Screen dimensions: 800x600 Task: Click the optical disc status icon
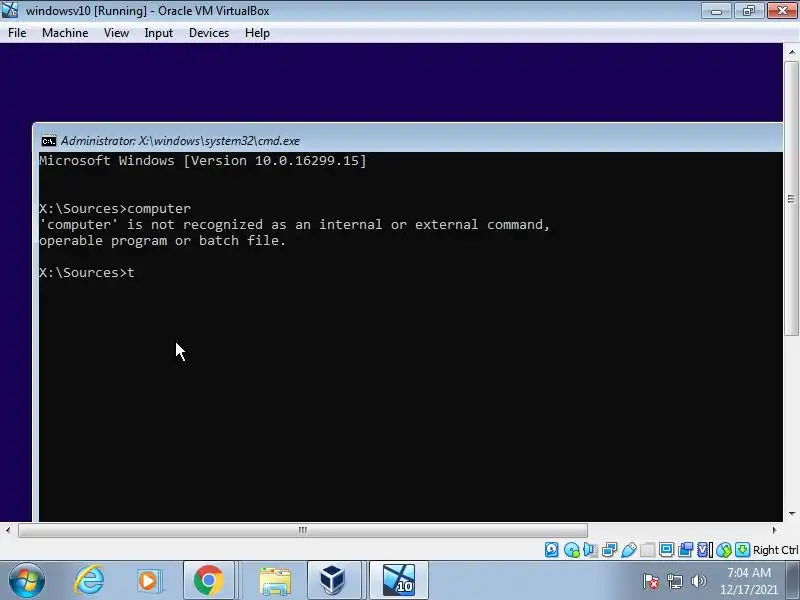571,549
